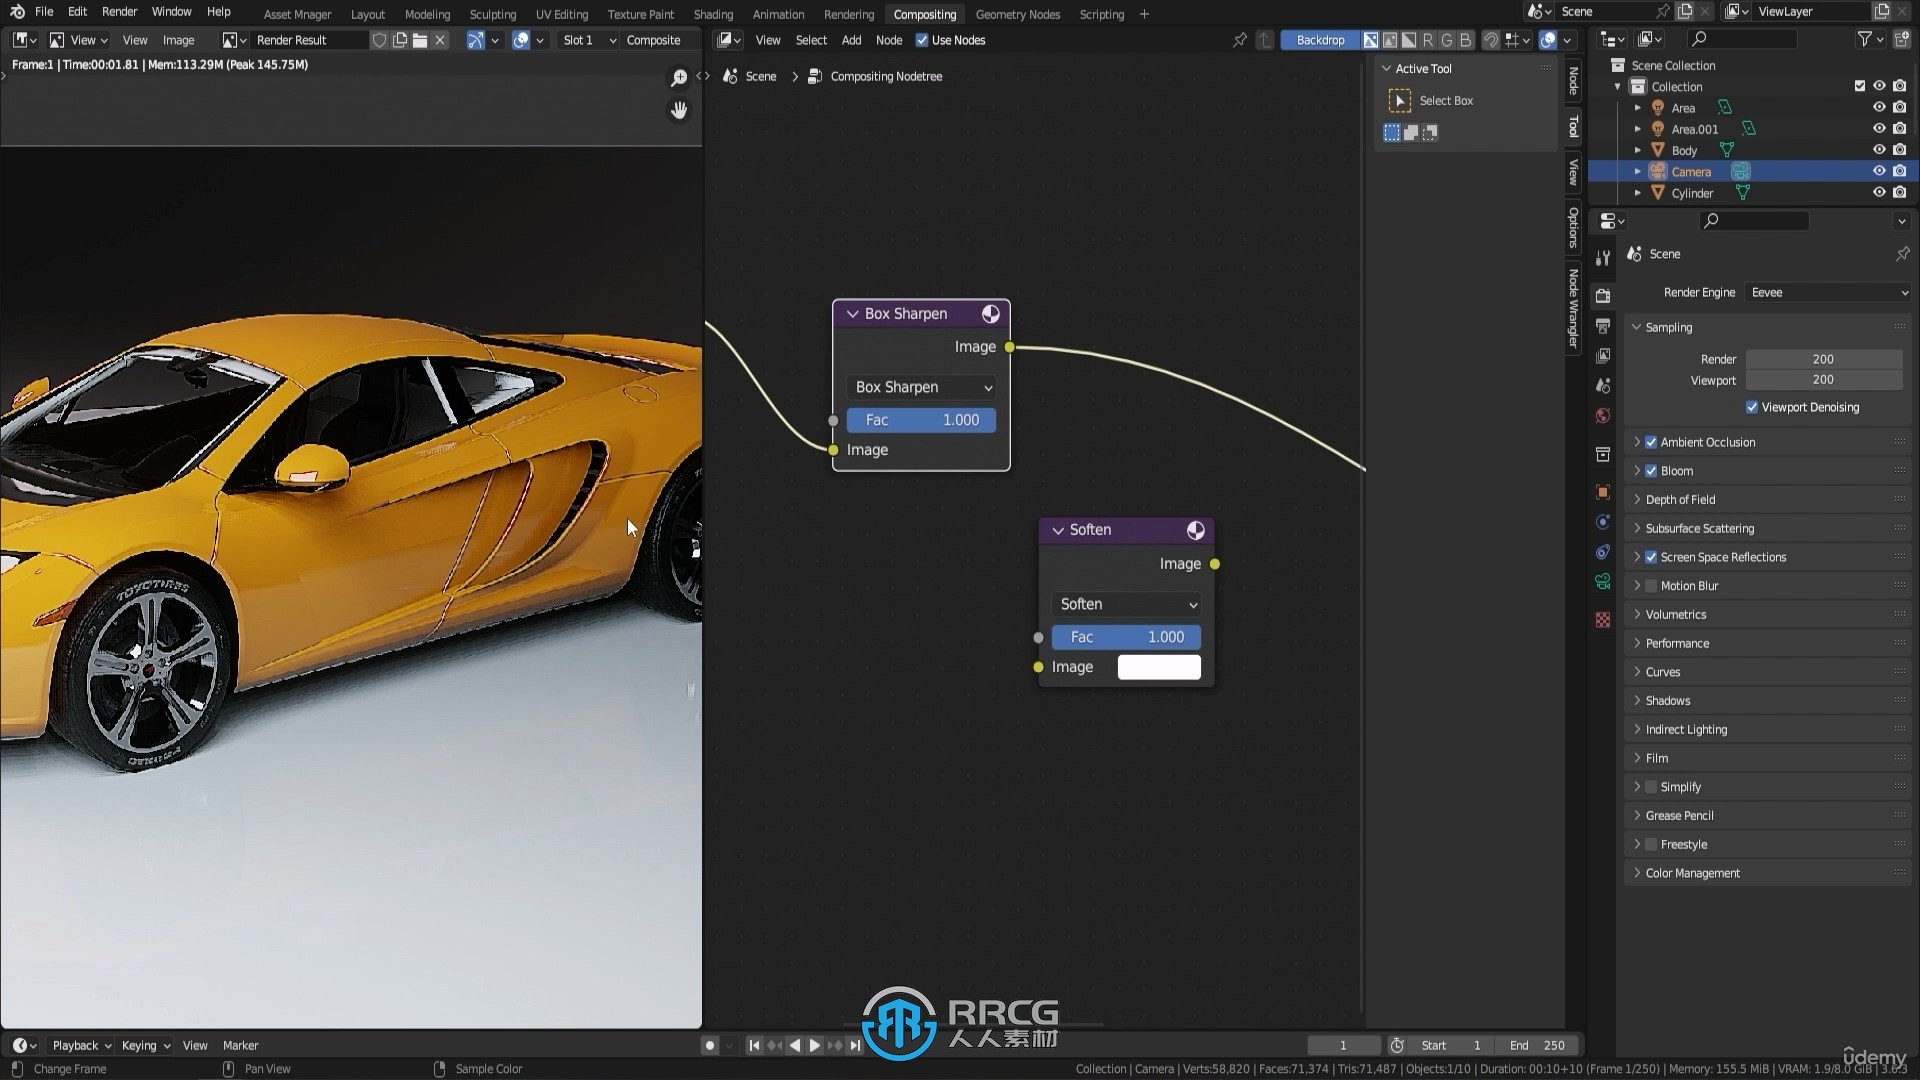Click the End frame field 250
Viewport: 1920px width, 1080px height.
tap(1538, 1045)
